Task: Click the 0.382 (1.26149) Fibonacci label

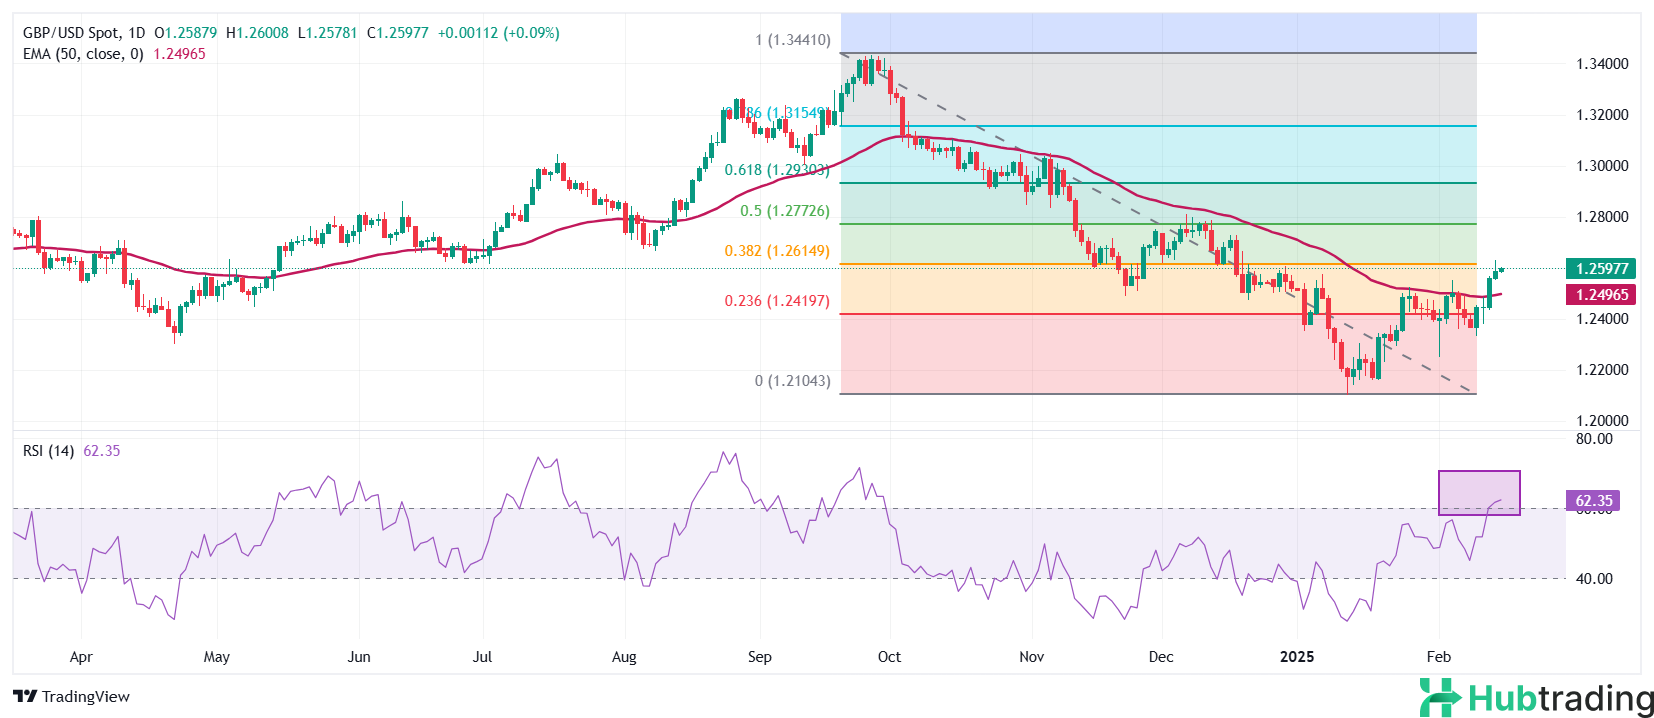Action: pyautogui.click(x=777, y=251)
